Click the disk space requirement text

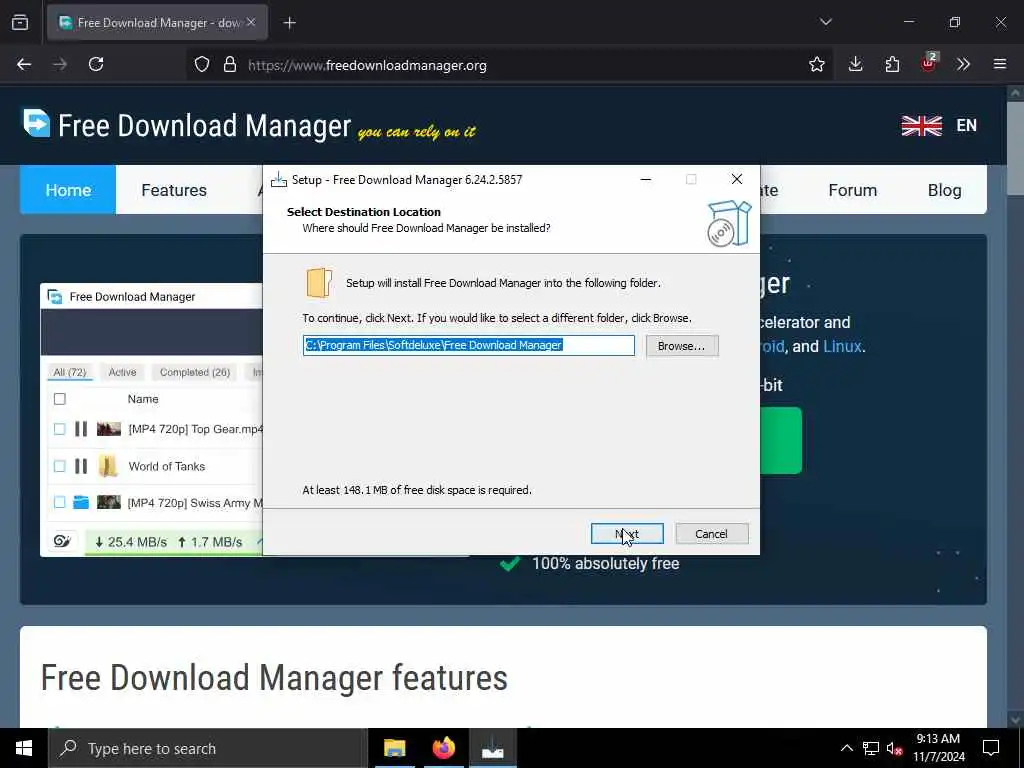click(417, 490)
